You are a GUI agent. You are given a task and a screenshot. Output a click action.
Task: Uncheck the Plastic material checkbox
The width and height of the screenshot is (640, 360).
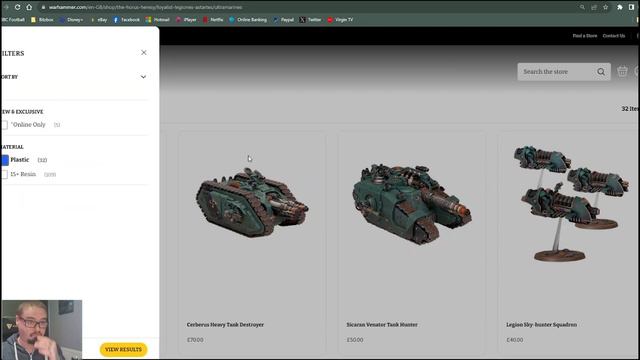pos(5,160)
